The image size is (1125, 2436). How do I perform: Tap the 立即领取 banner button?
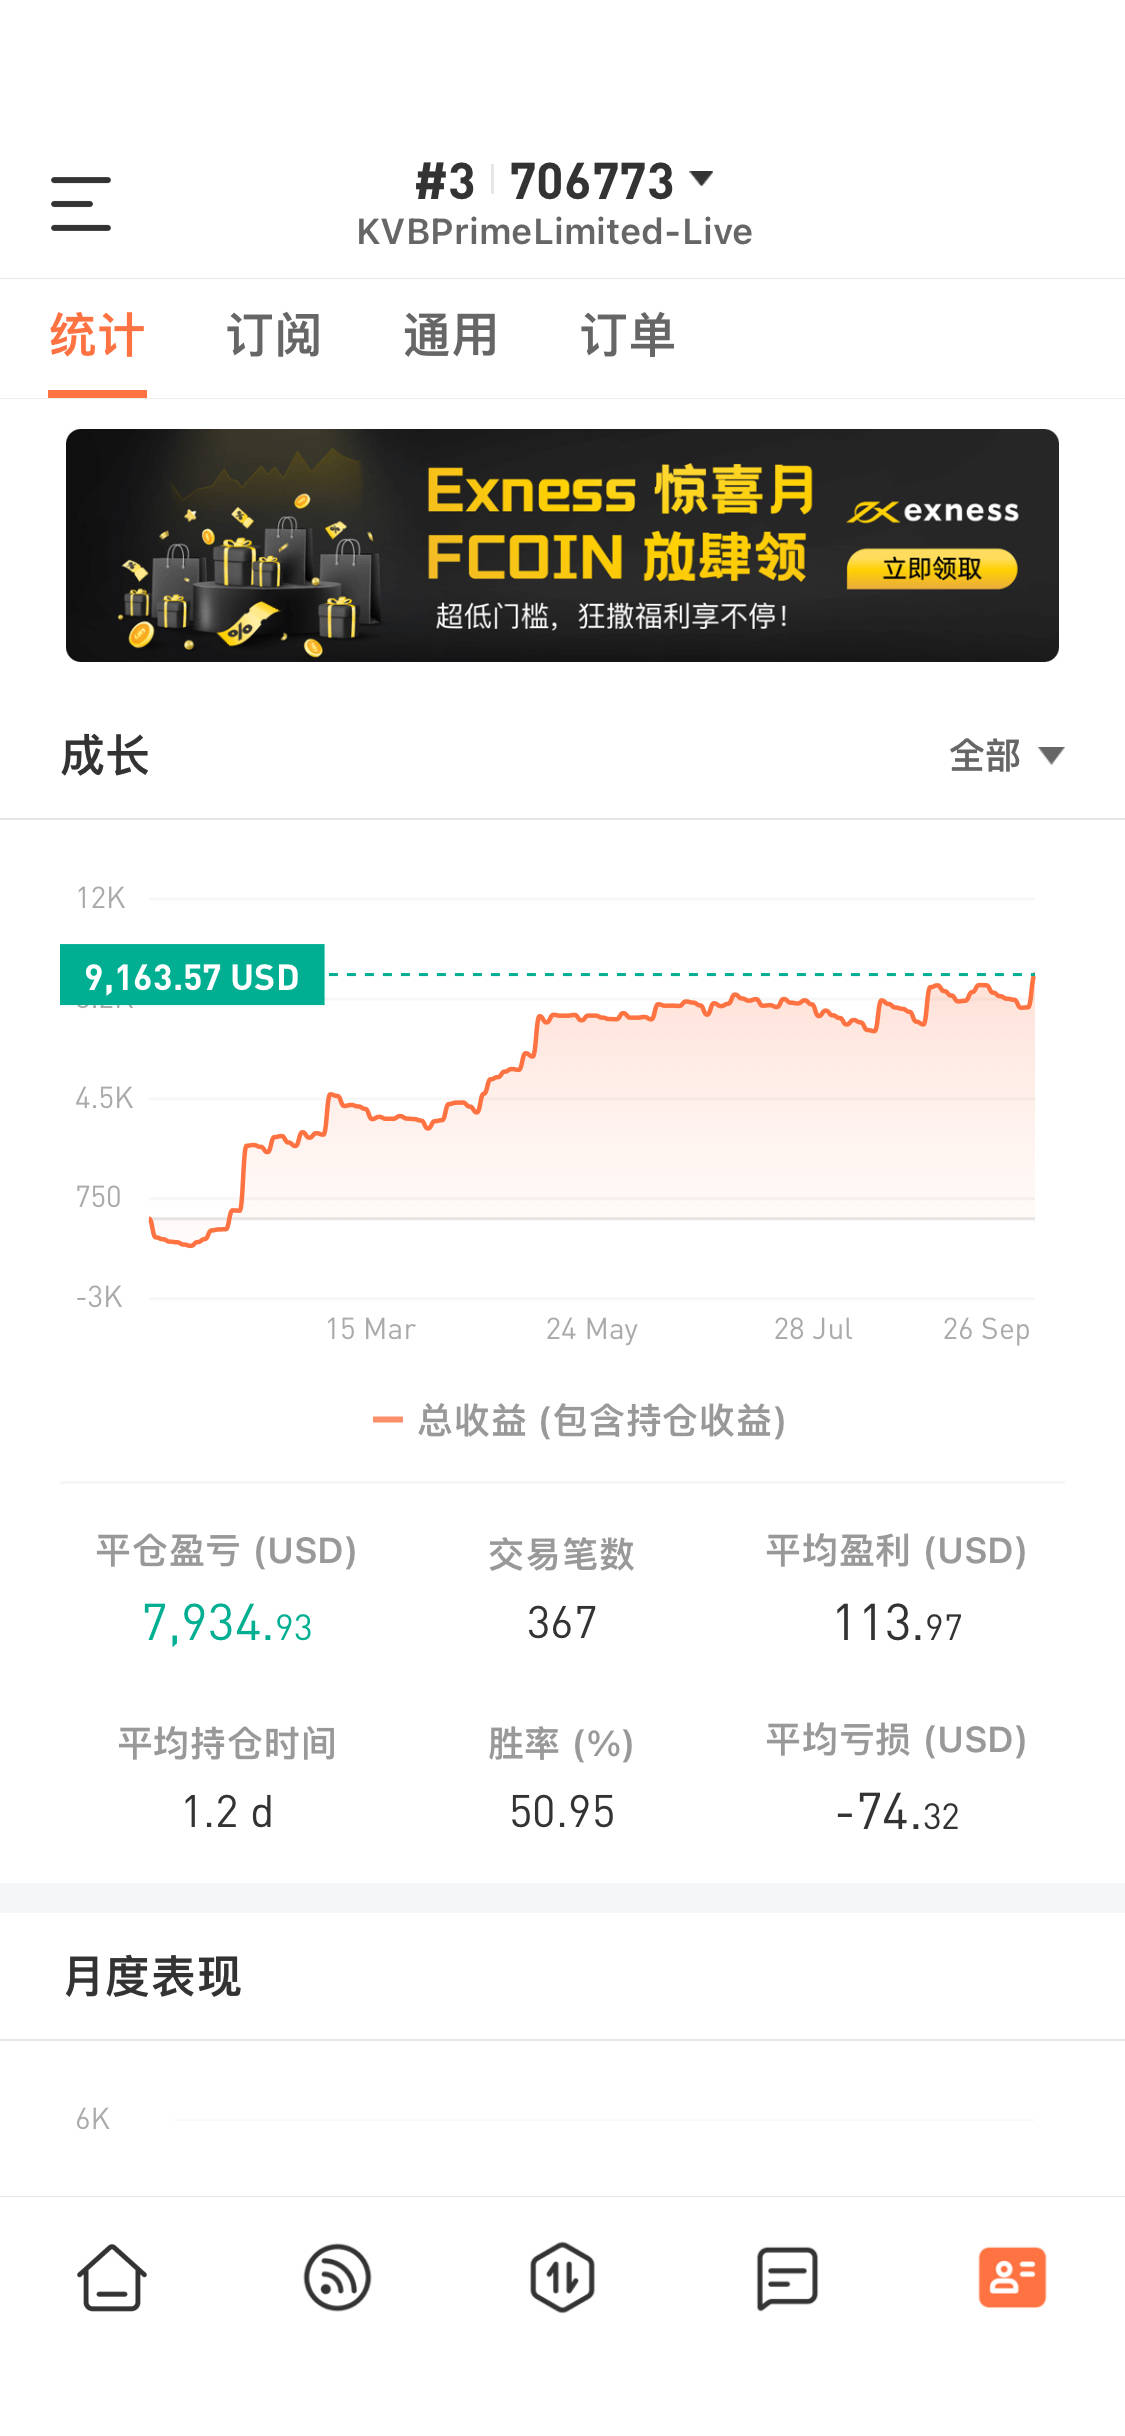tap(931, 569)
